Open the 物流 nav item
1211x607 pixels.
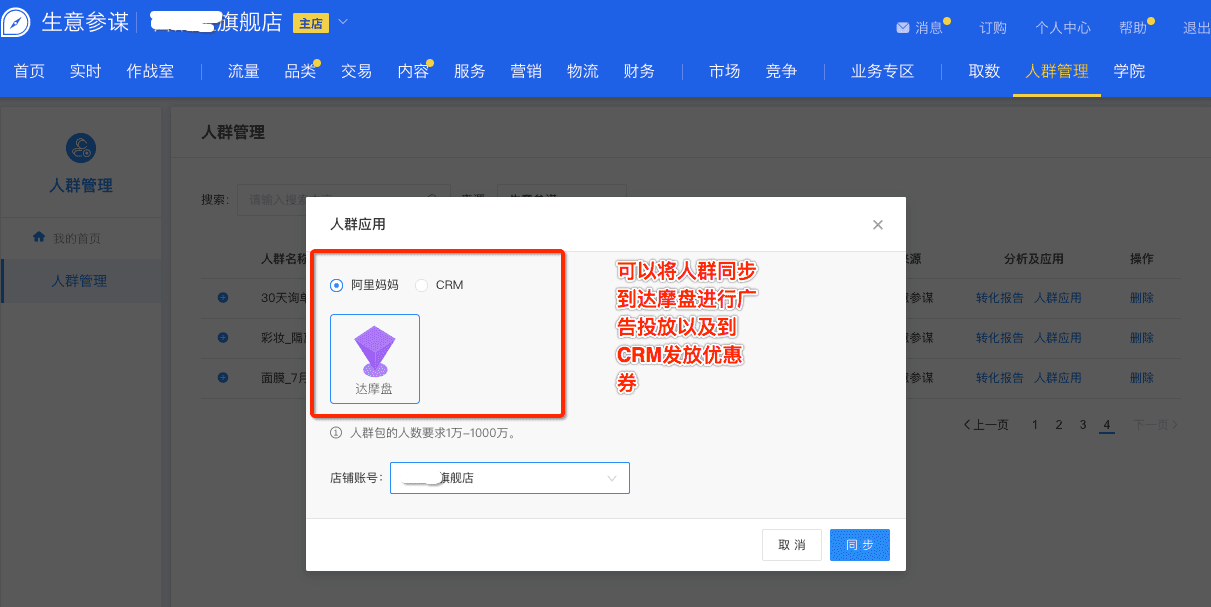(582, 71)
